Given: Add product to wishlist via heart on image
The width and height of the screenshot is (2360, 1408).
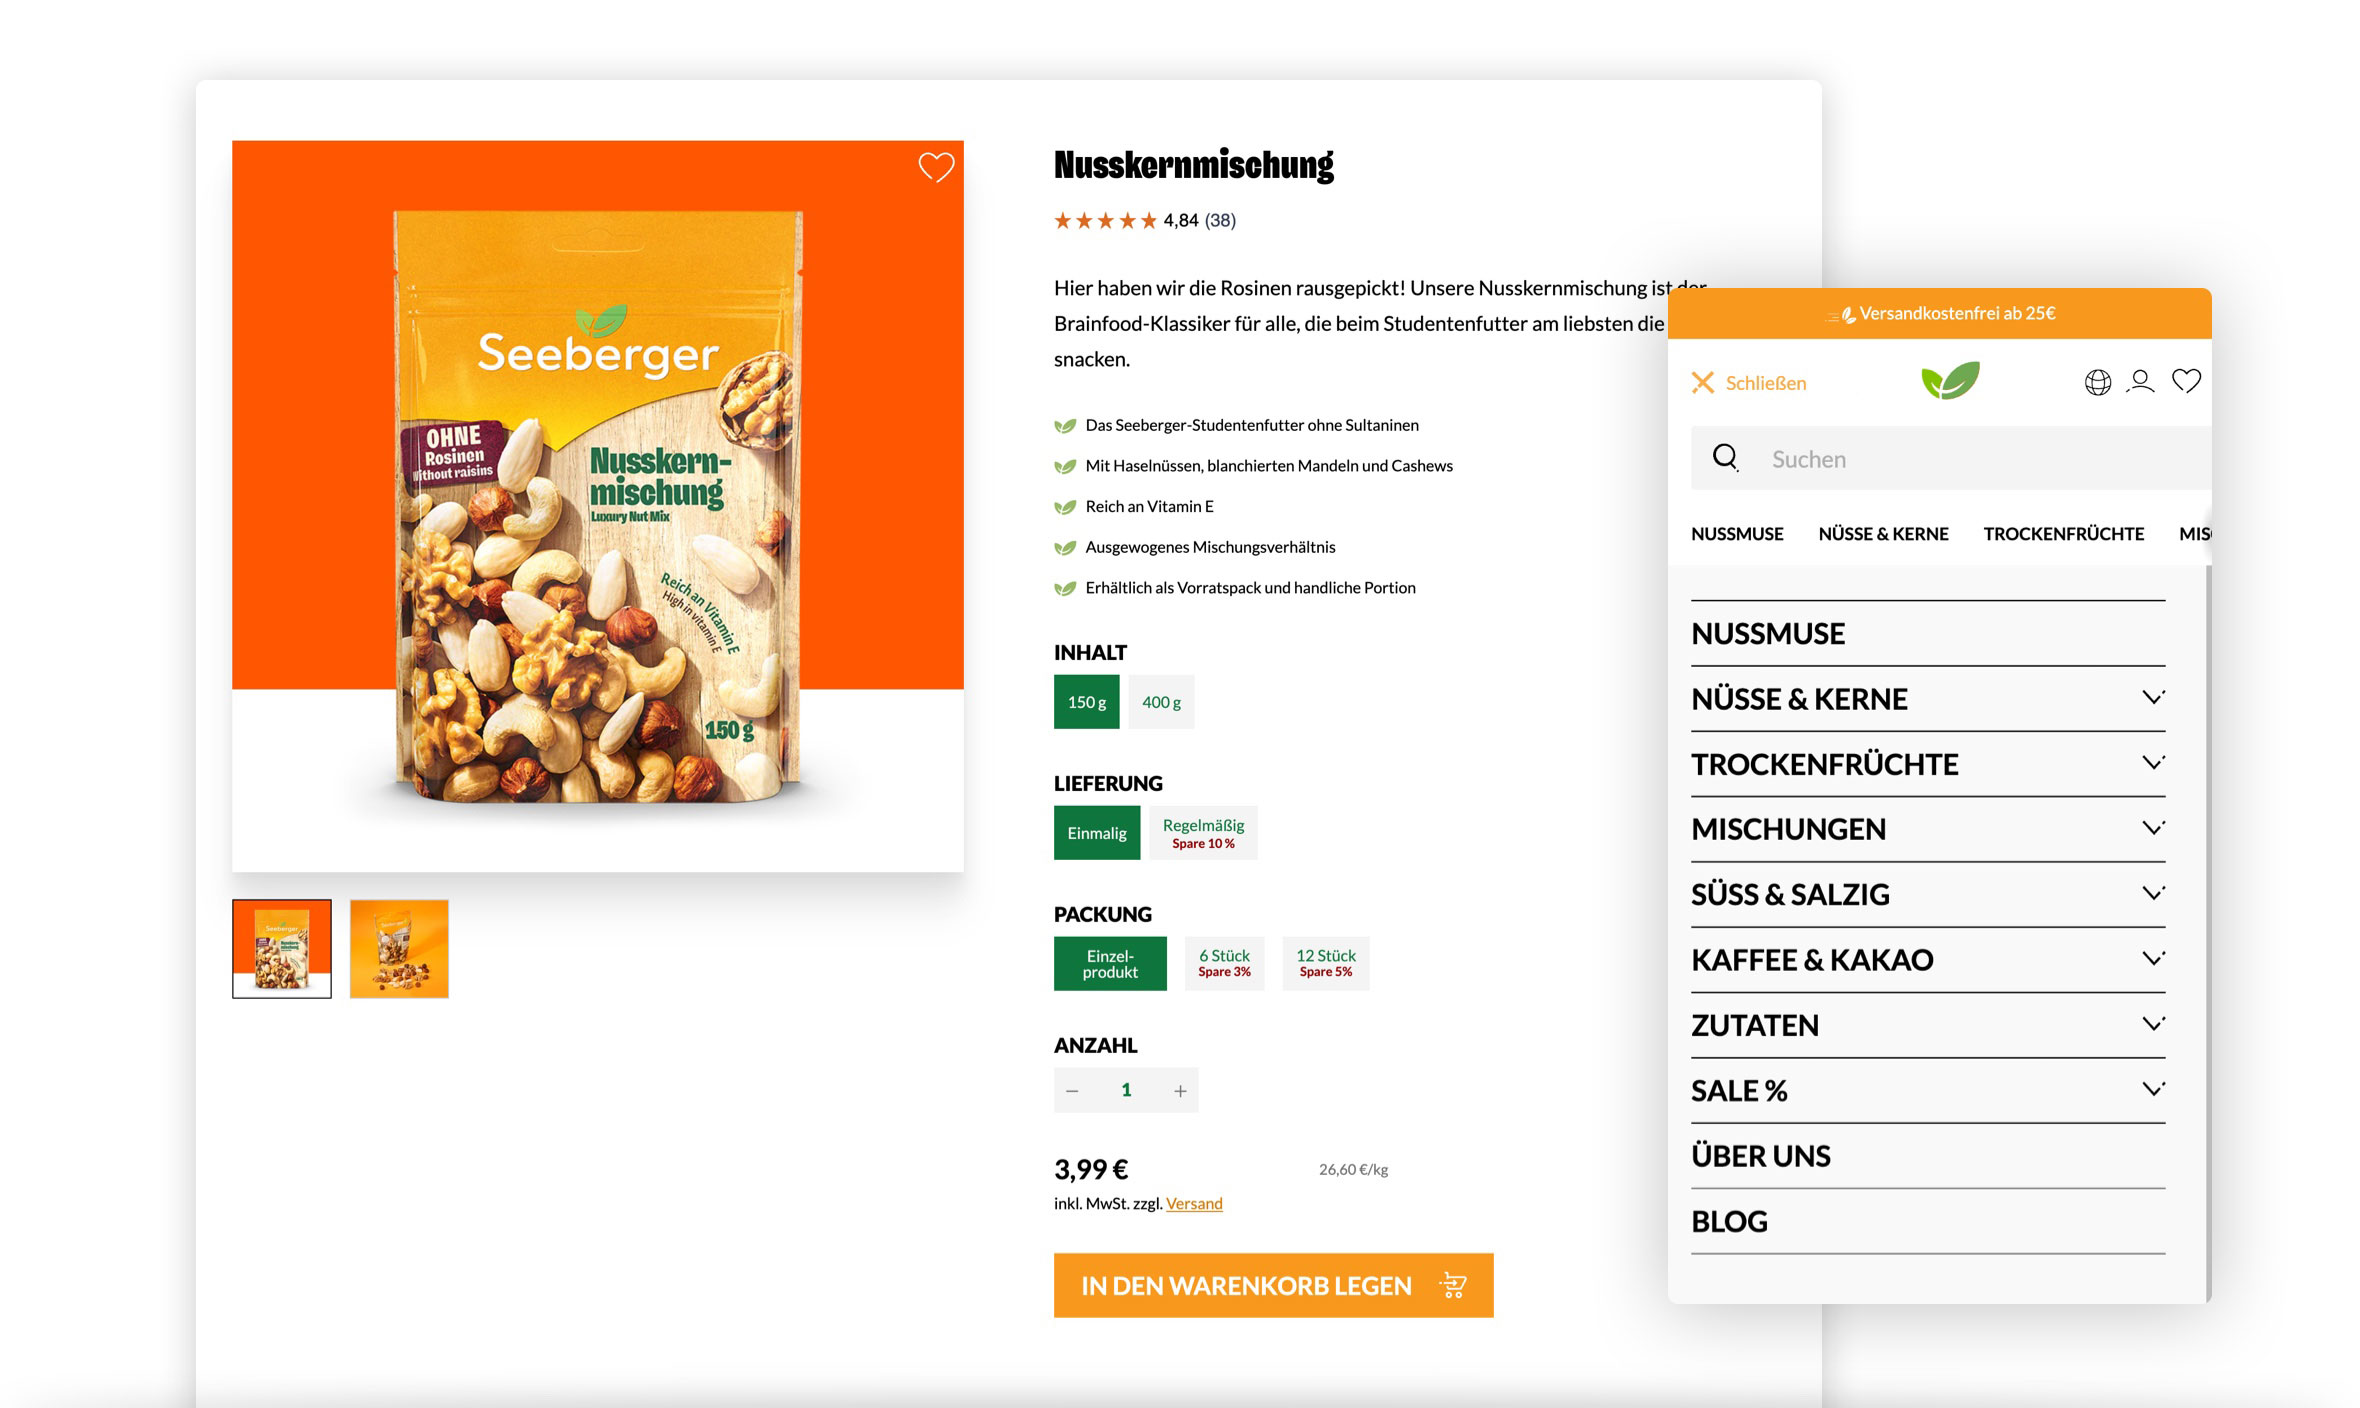Looking at the screenshot, I should (x=936, y=167).
